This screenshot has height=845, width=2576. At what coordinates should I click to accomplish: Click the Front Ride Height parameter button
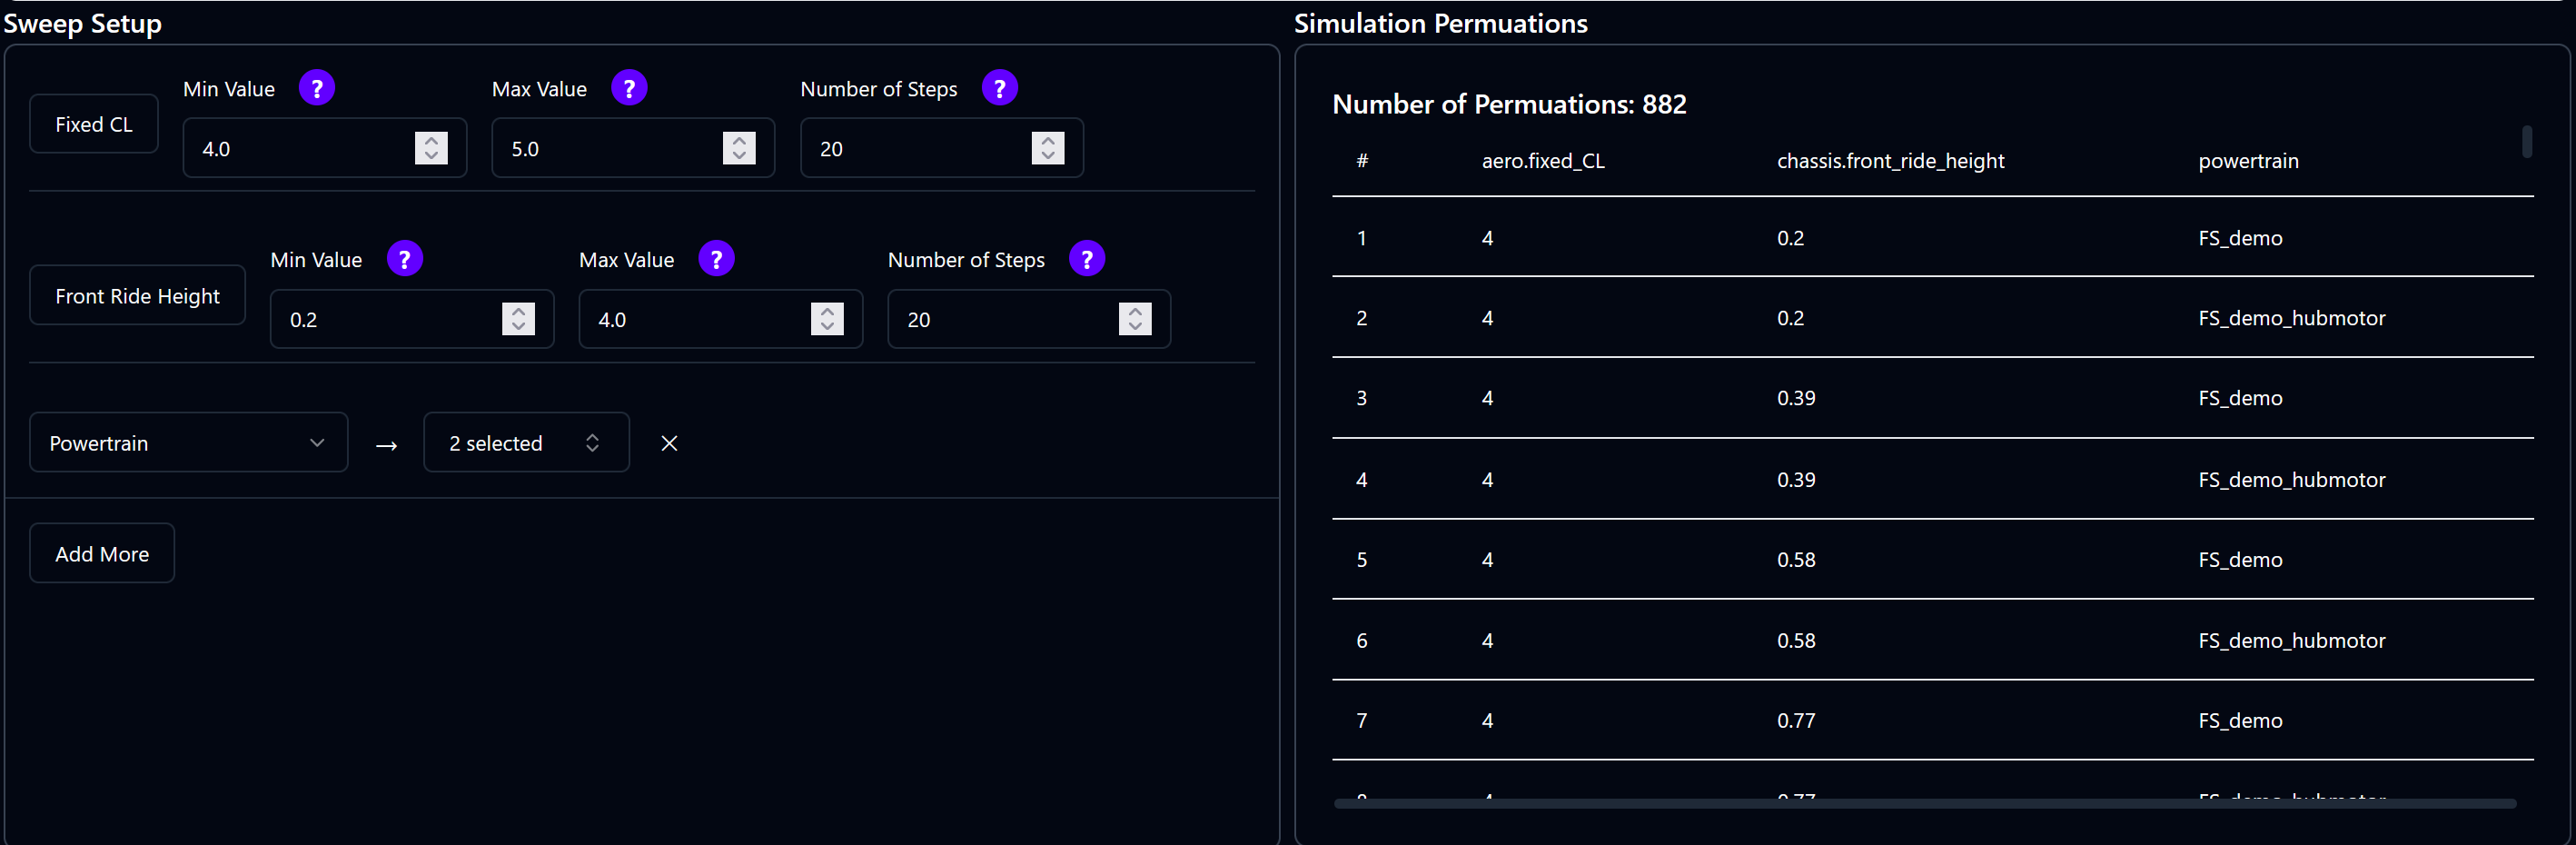[x=137, y=296]
